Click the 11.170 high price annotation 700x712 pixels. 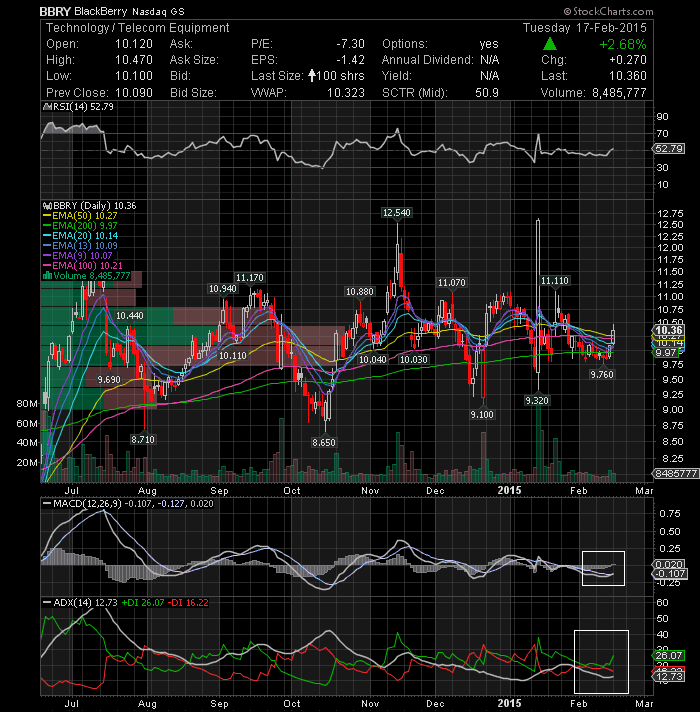(250, 277)
